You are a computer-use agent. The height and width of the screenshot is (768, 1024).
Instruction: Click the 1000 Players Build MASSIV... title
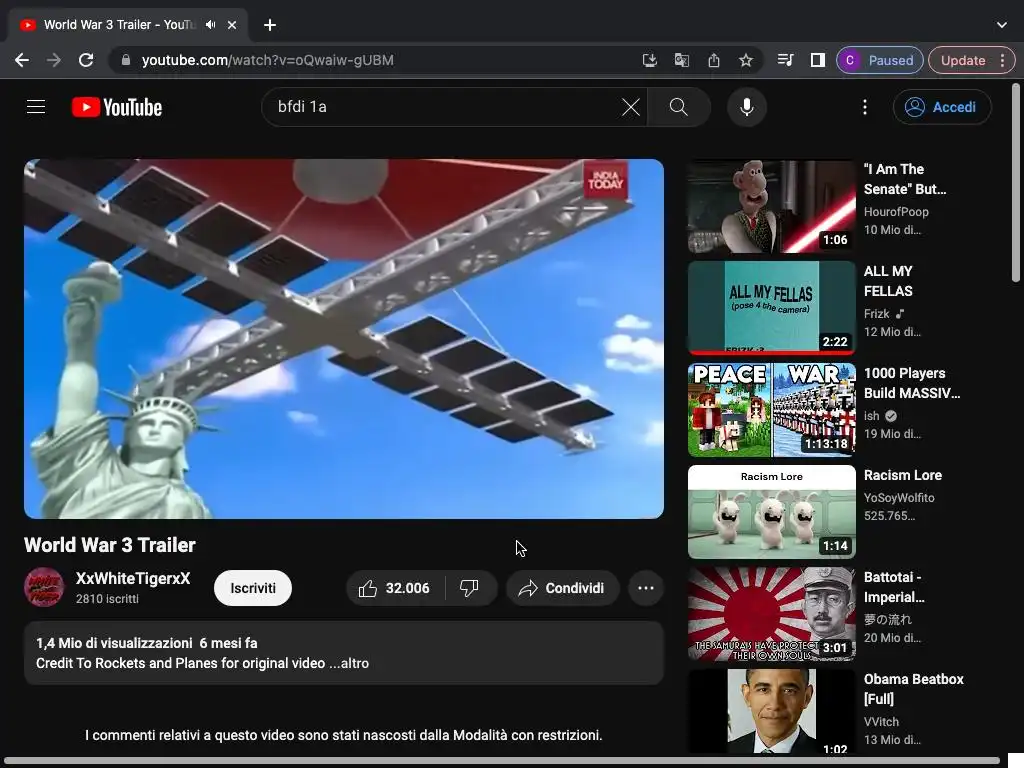click(x=912, y=383)
